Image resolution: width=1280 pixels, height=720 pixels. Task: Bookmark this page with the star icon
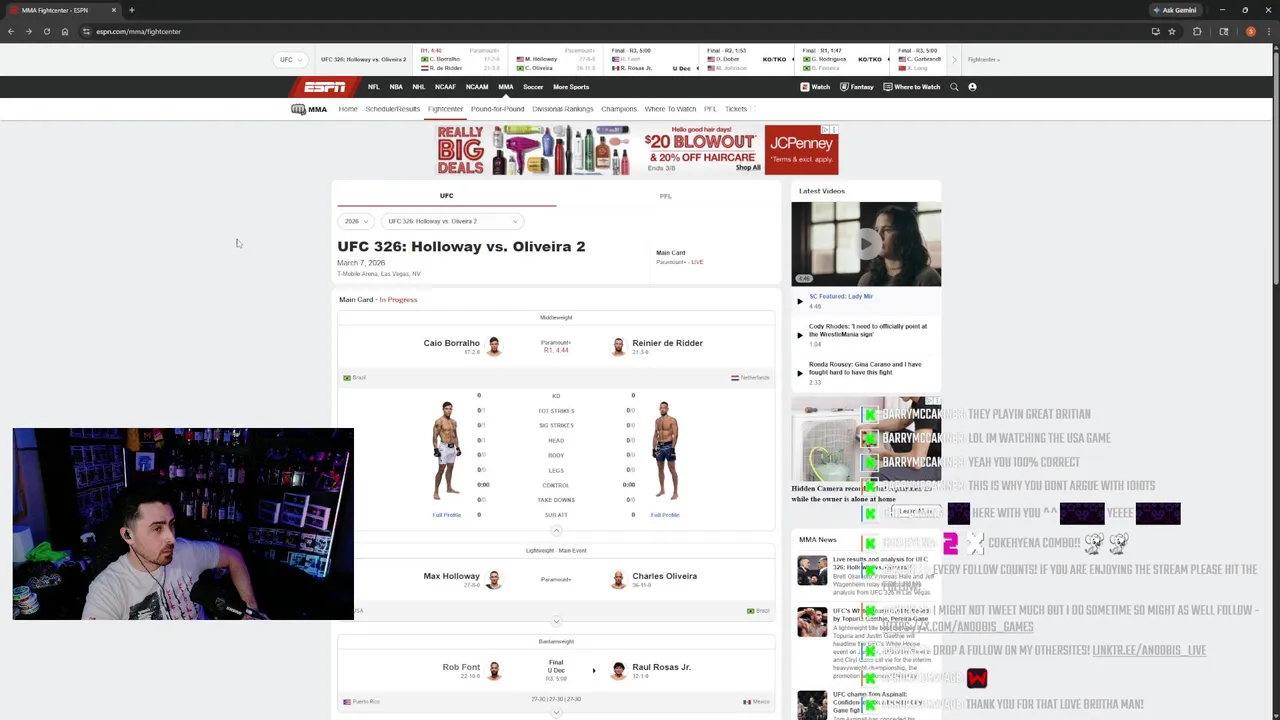tap(1172, 31)
